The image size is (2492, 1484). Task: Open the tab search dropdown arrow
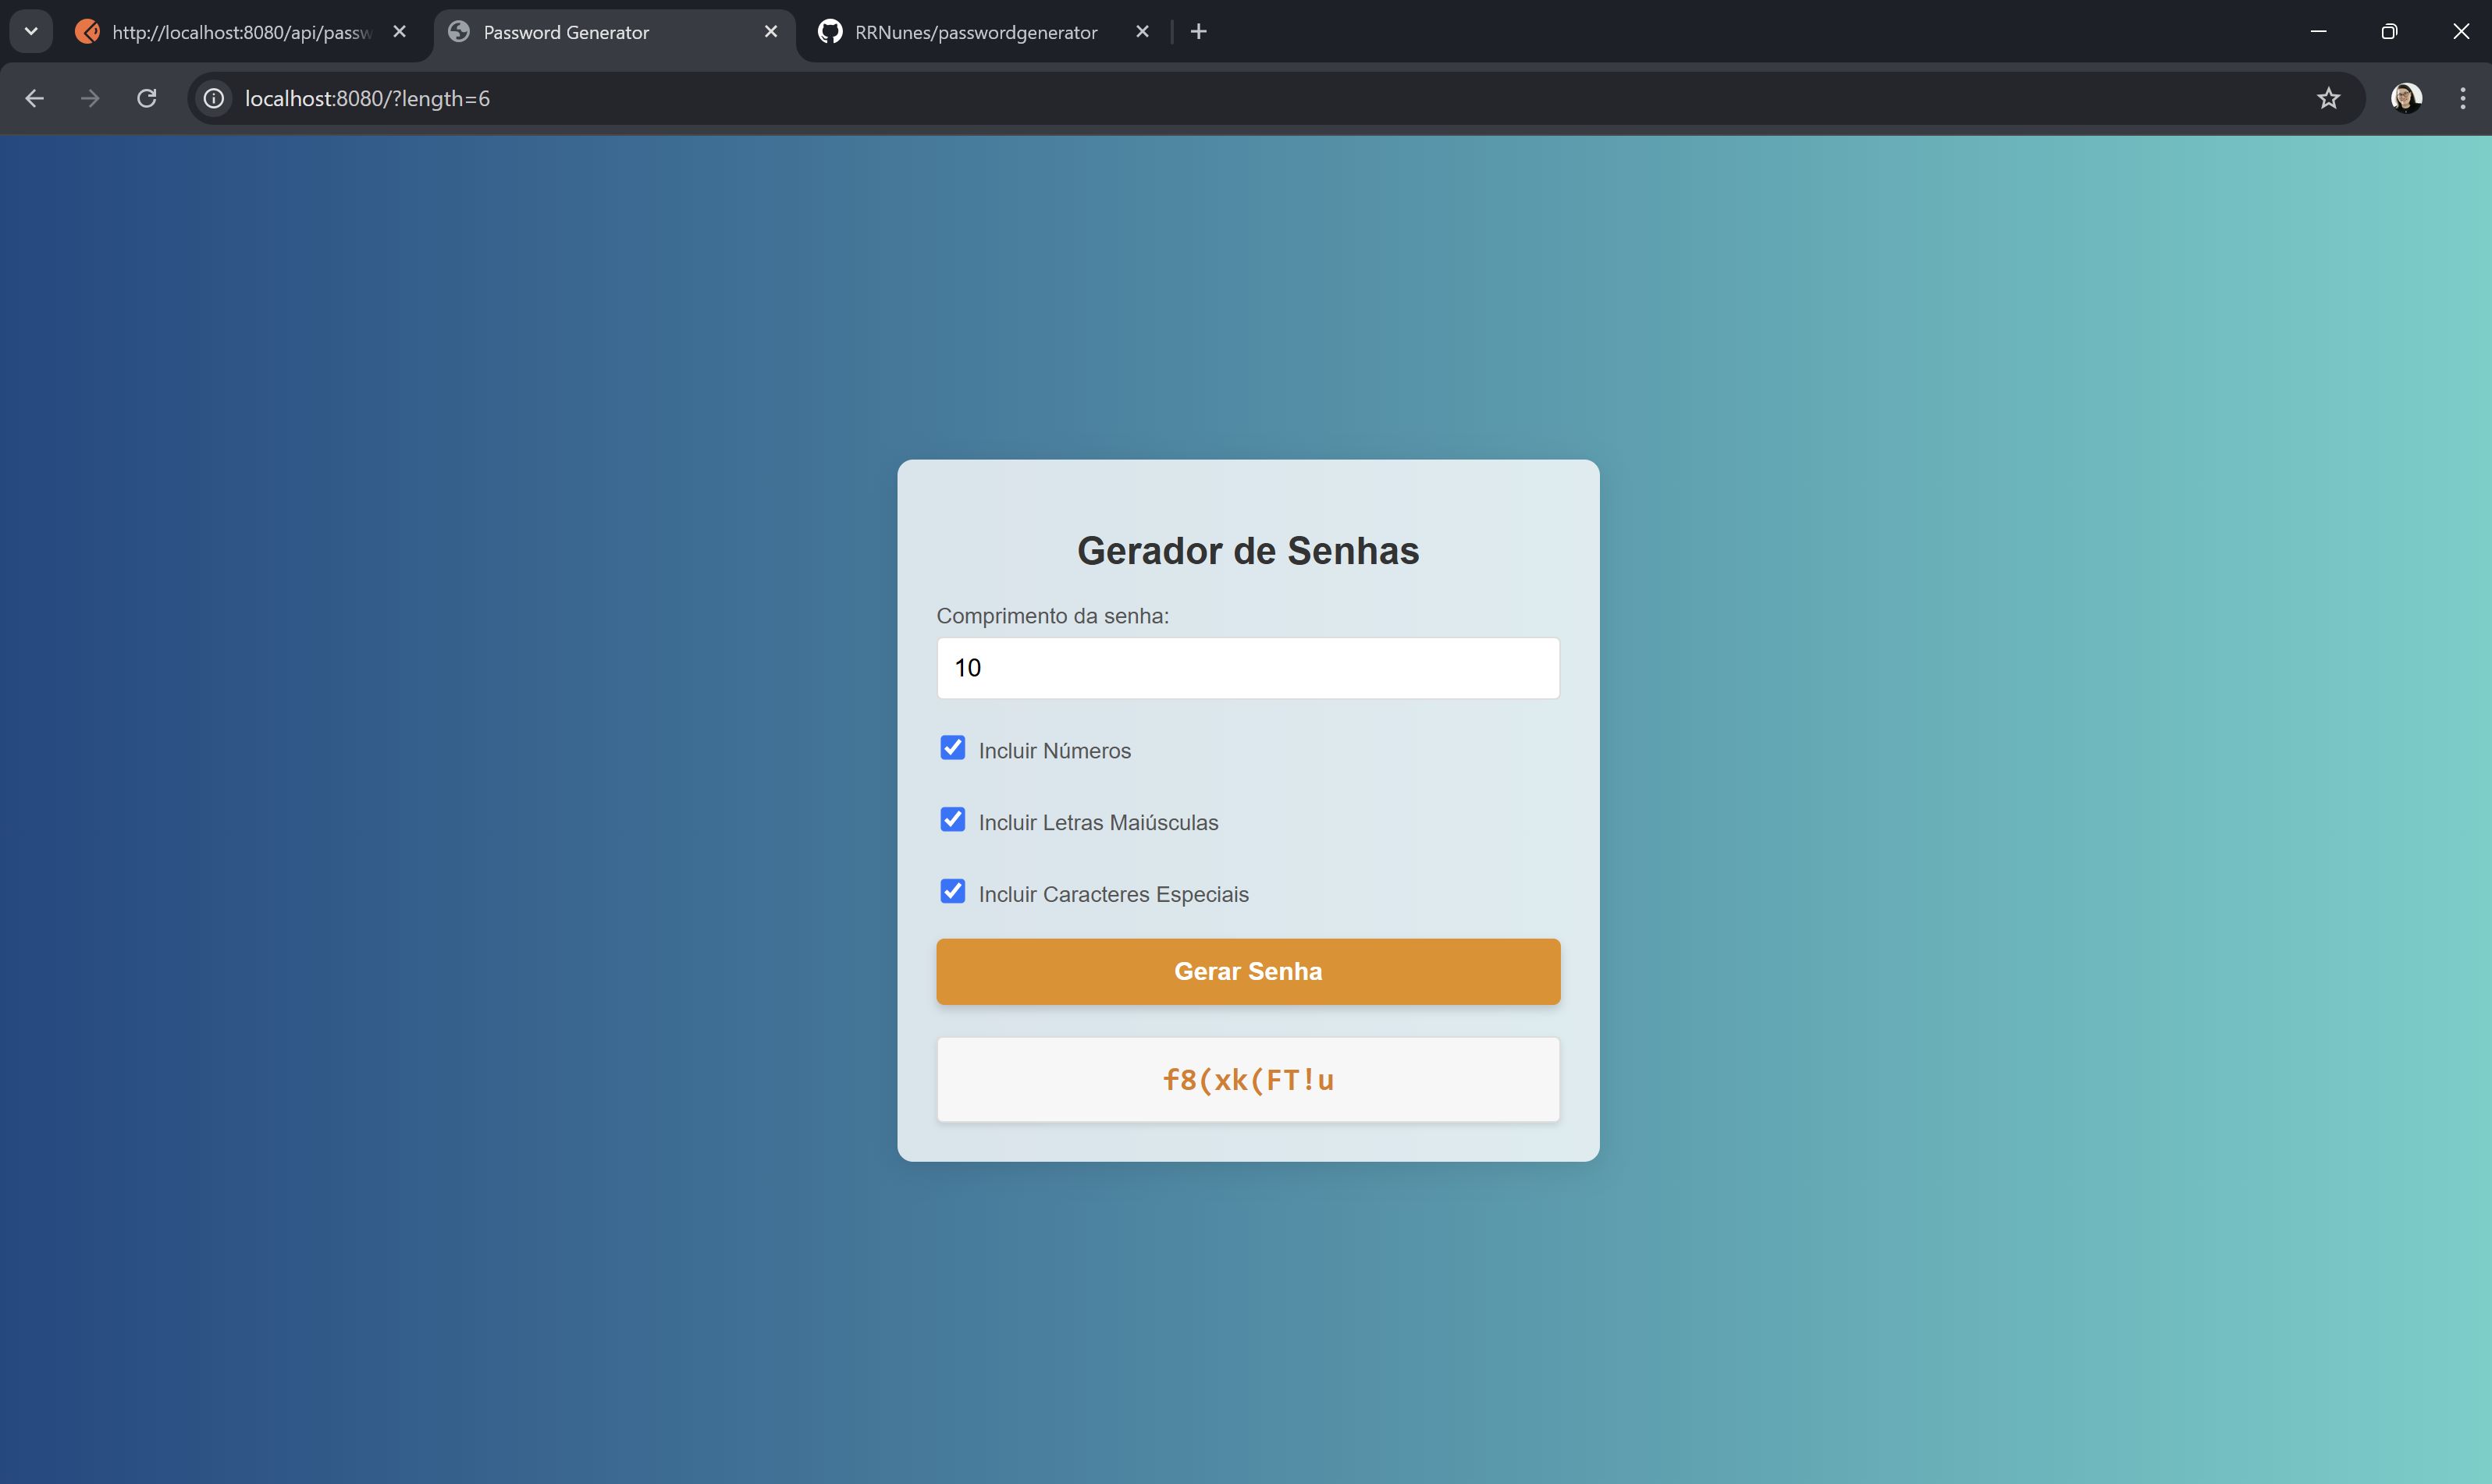point(31,31)
